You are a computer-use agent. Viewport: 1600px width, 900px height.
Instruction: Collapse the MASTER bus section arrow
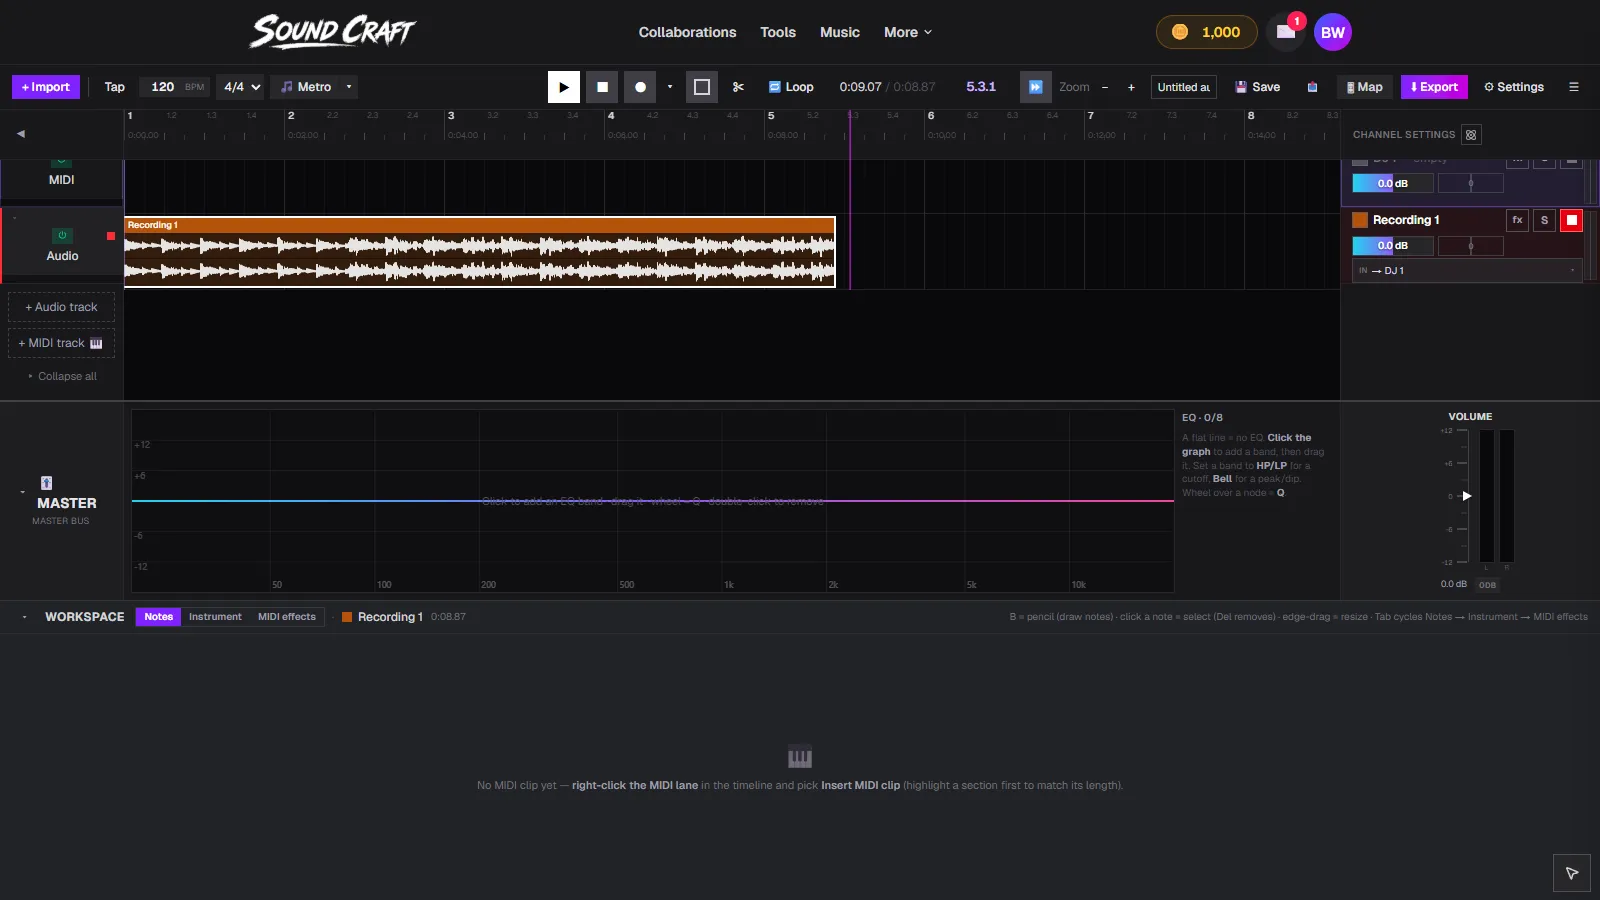[x=22, y=492]
